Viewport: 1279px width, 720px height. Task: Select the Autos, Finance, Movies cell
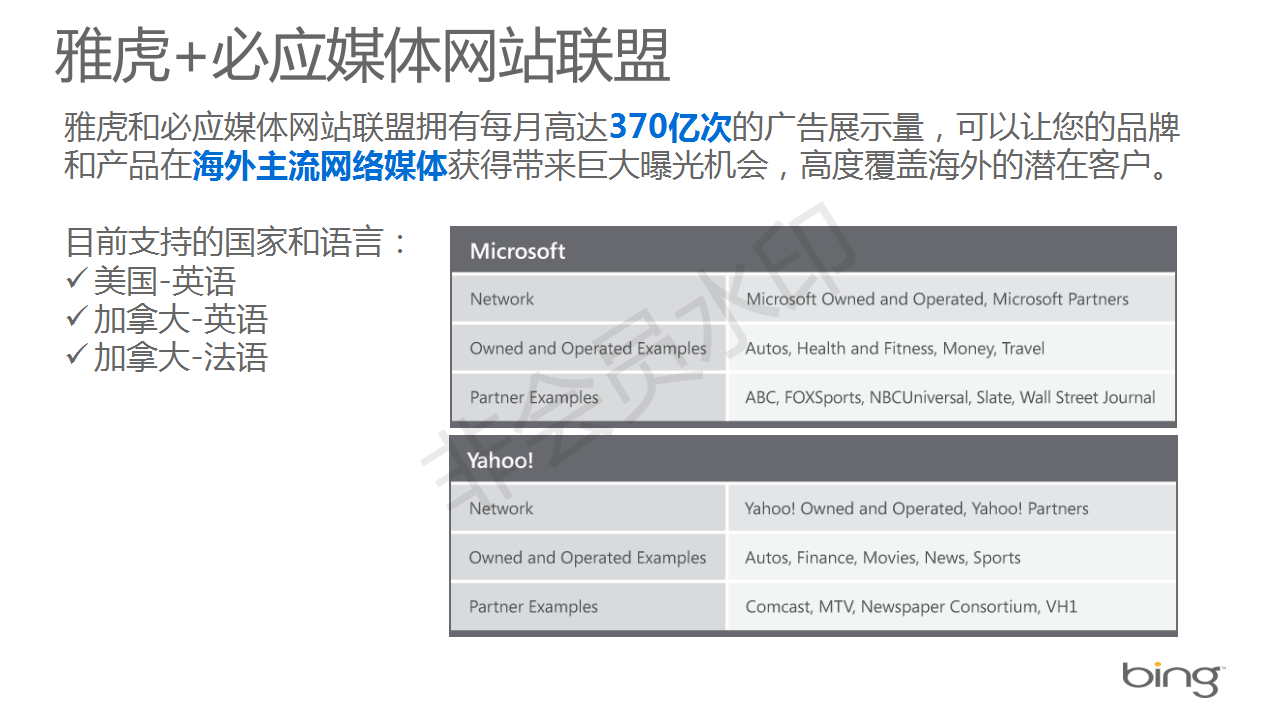click(x=882, y=557)
